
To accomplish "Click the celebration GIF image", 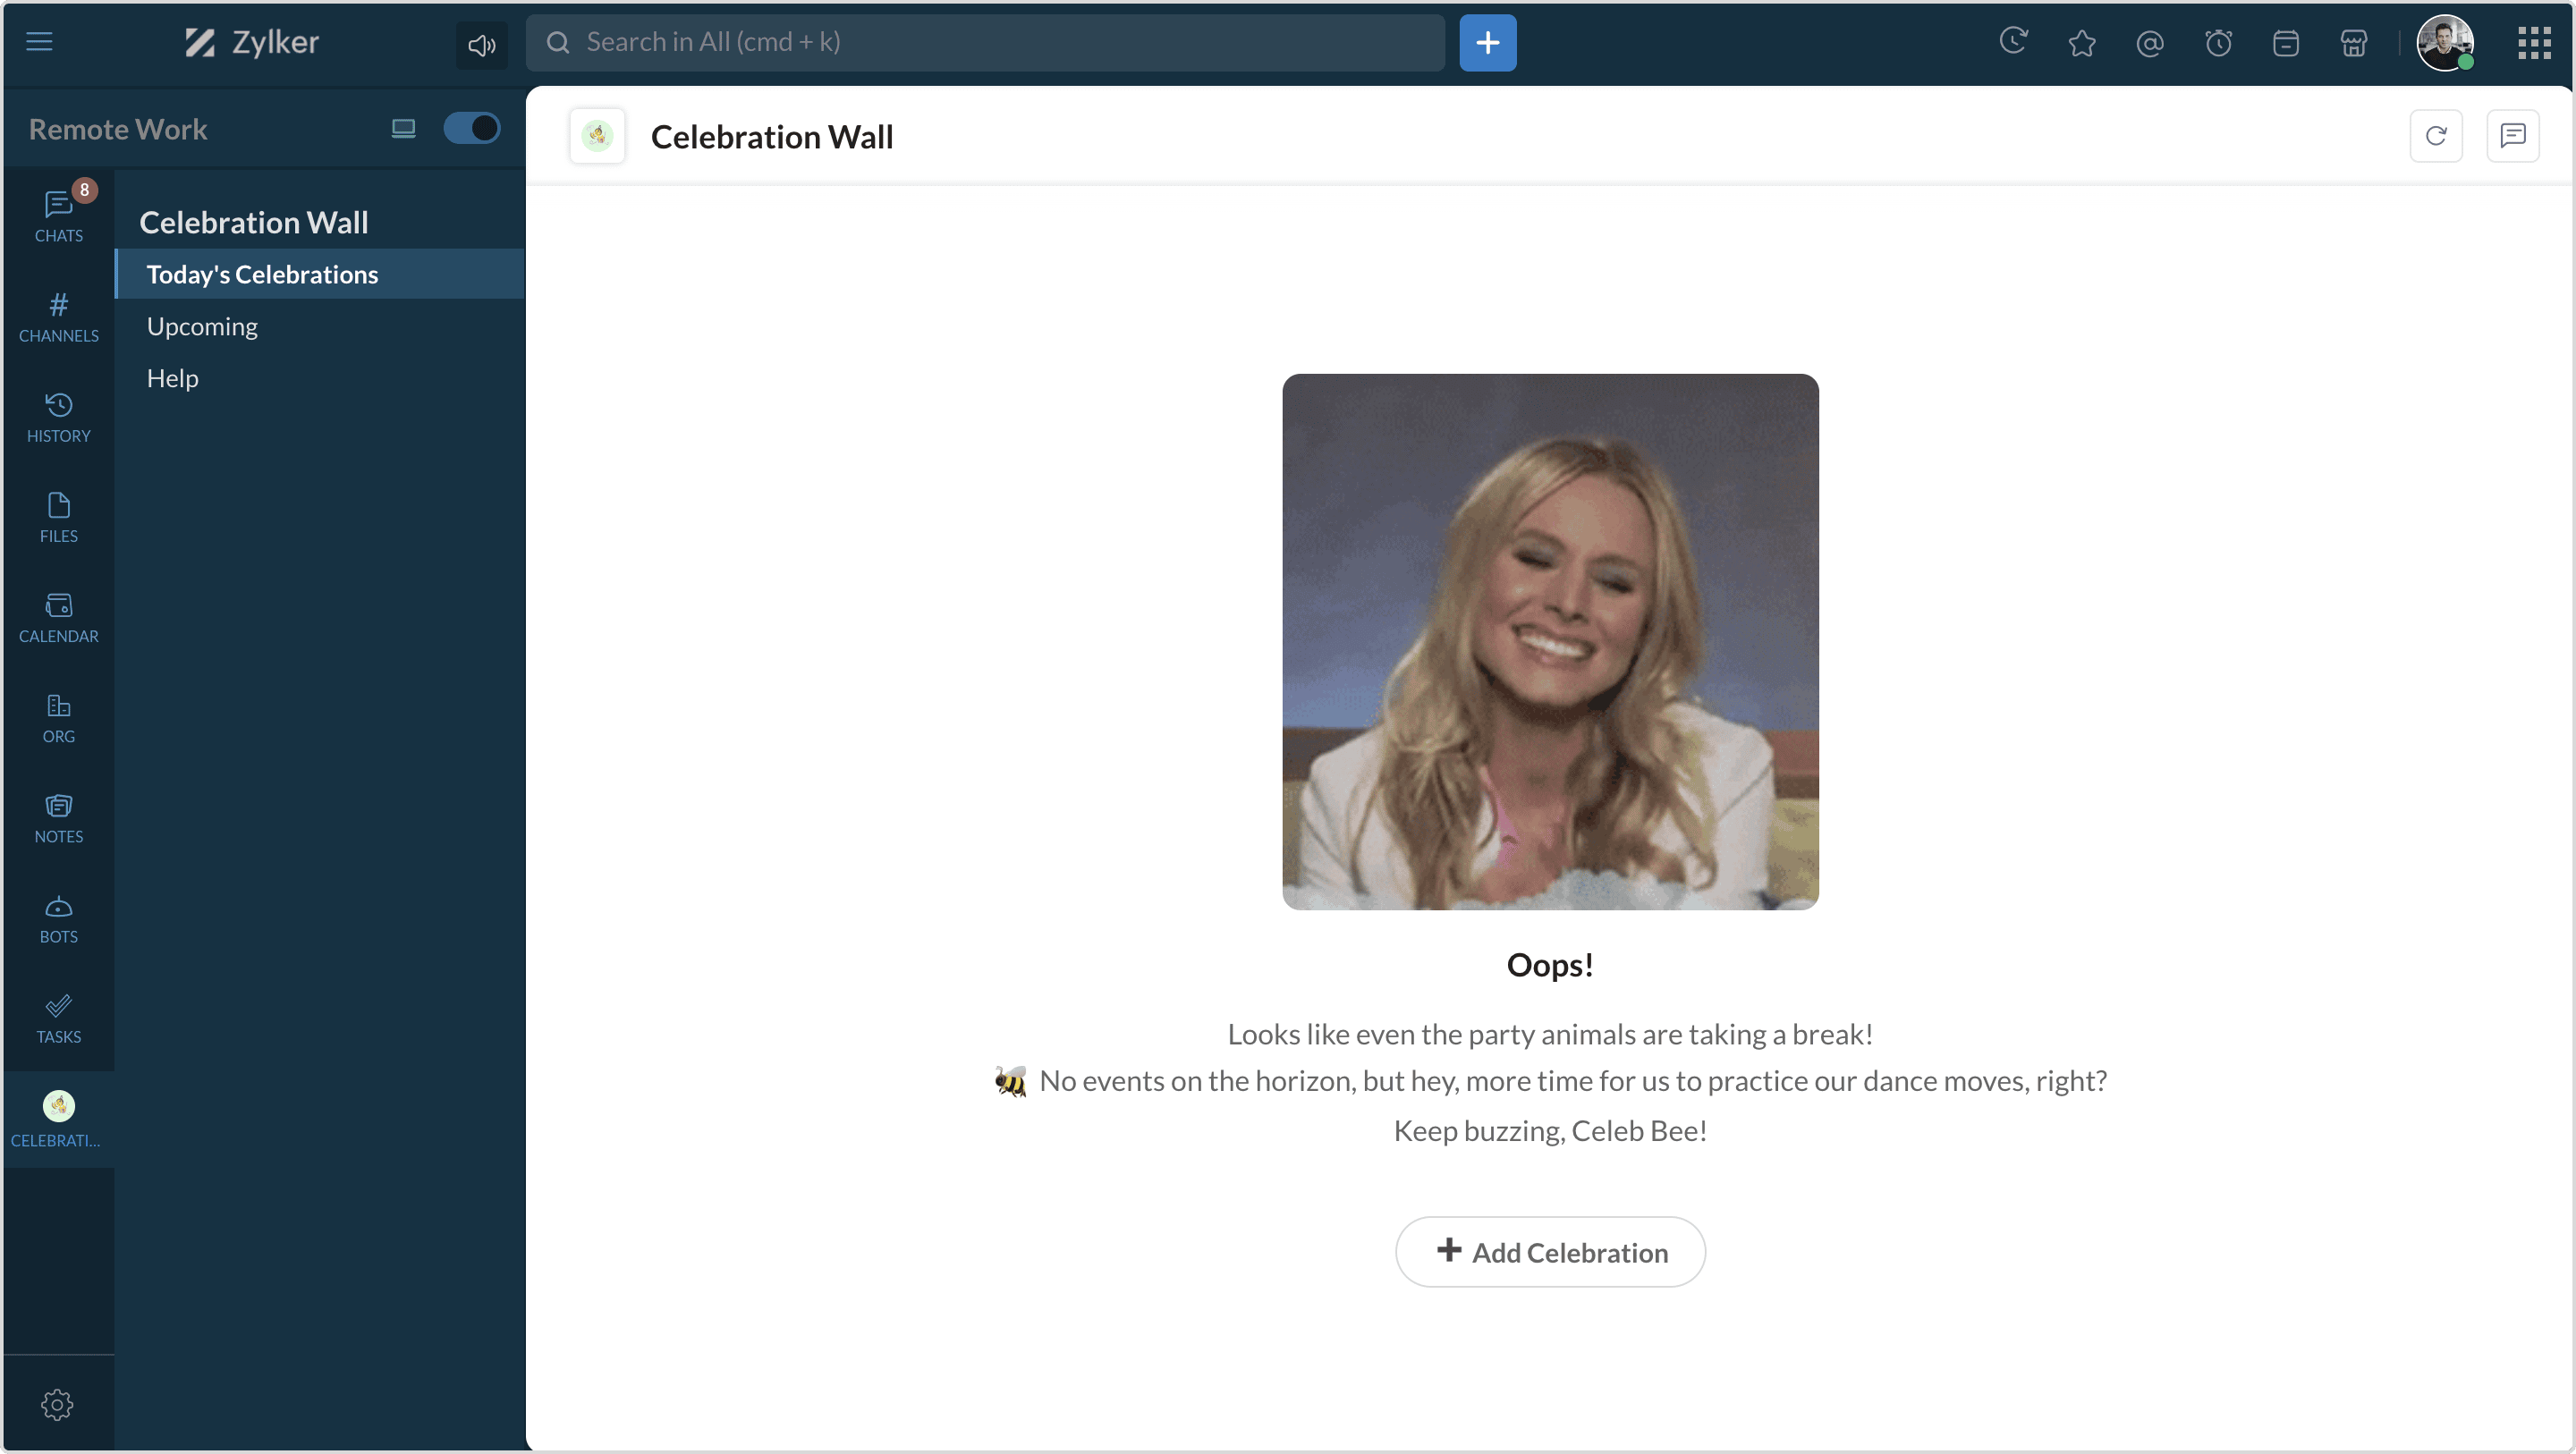I will coord(1550,642).
